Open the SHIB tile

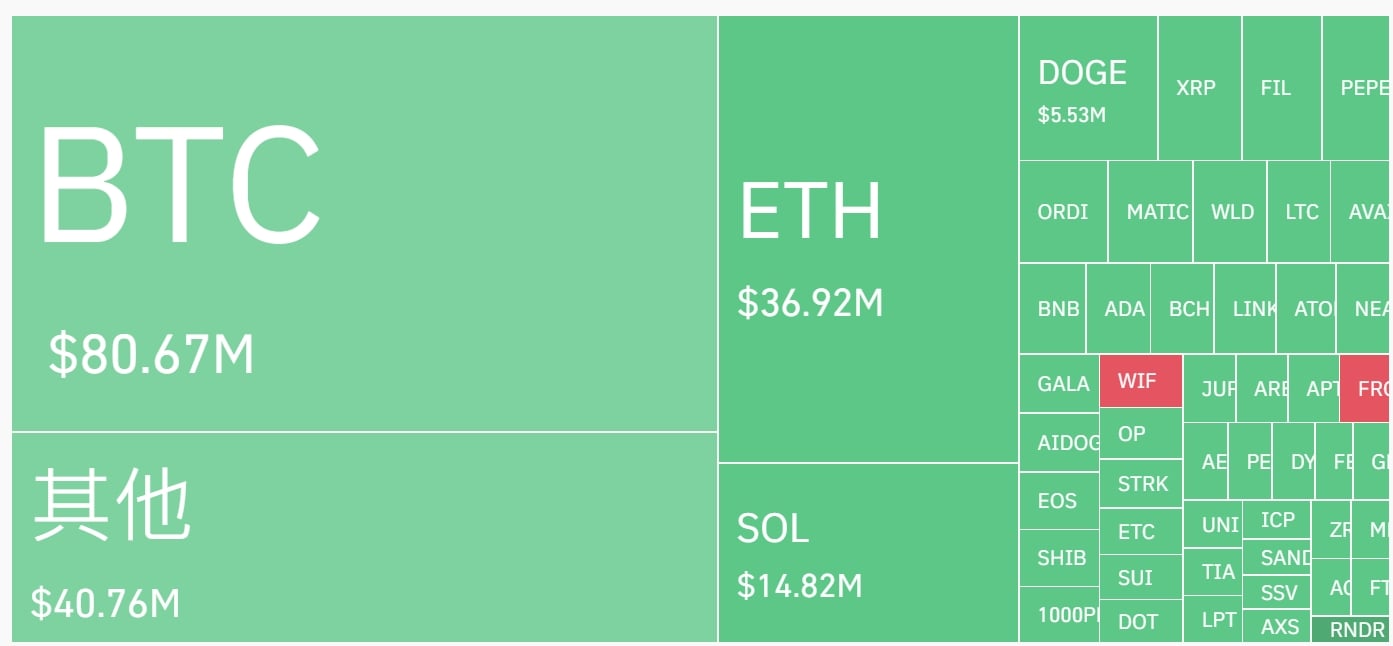[x=1059, y=558]
